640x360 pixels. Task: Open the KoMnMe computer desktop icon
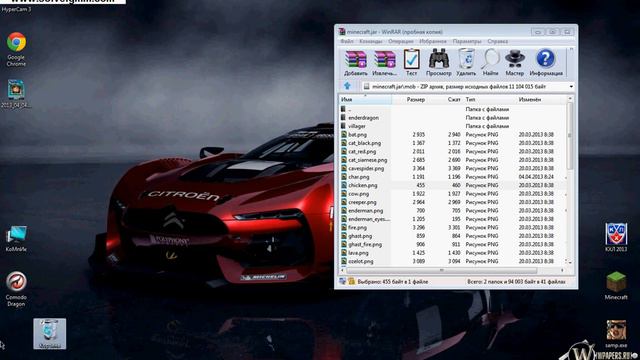[16, 239]
